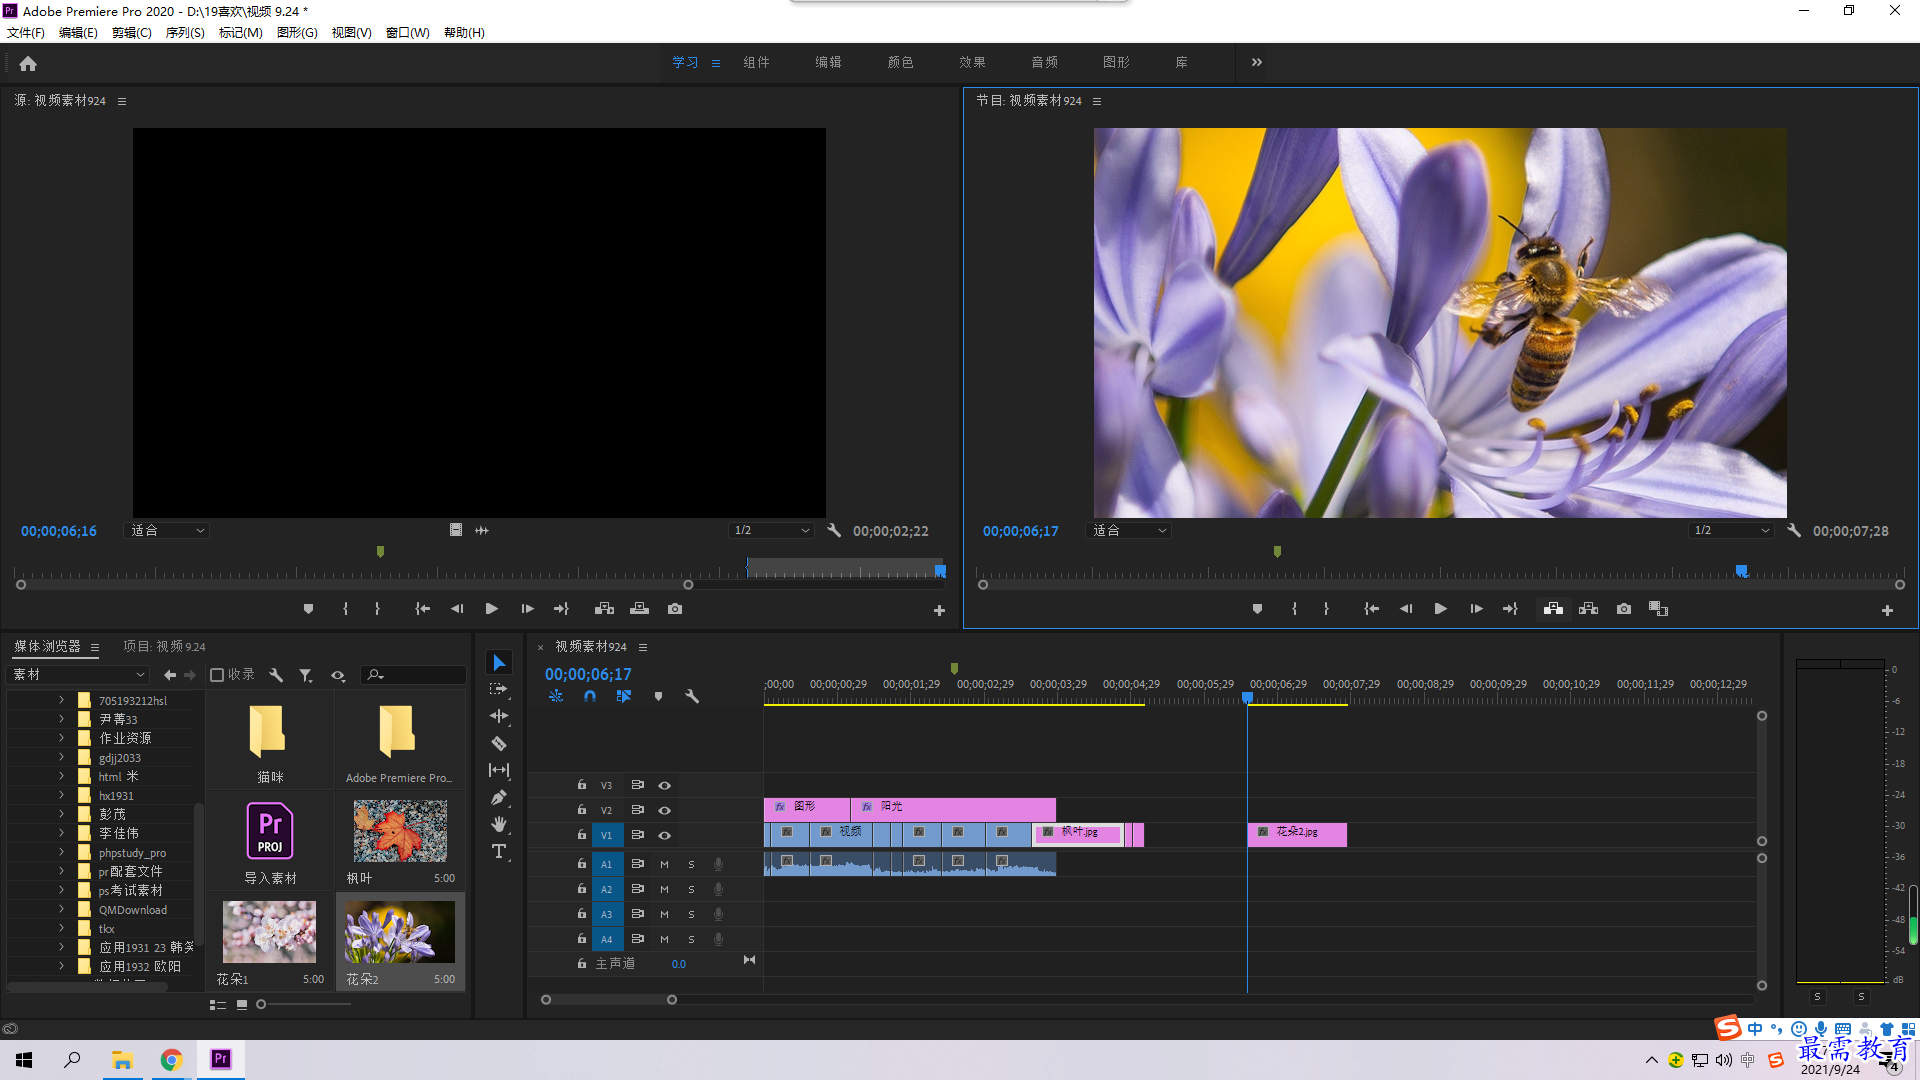
Task: Export frame from program monitor camera icon
Action: pos(1624,609)
